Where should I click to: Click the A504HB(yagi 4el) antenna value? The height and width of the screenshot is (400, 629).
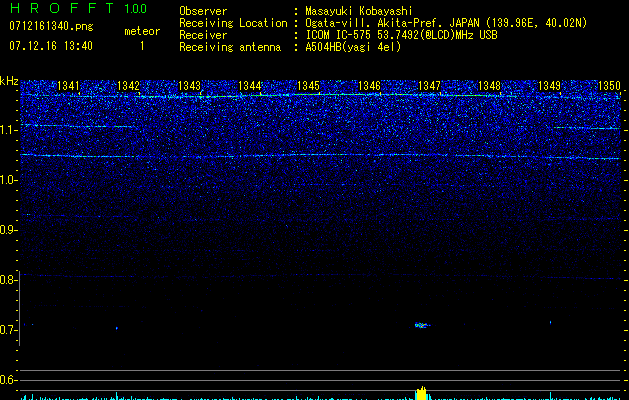tap(353, 47)
